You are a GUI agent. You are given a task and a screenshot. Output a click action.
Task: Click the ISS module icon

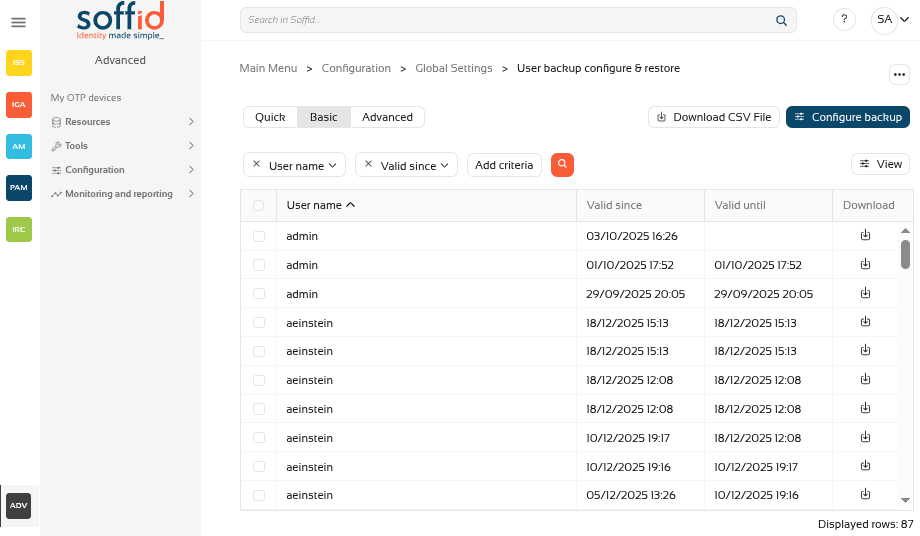tap(19, 63)
